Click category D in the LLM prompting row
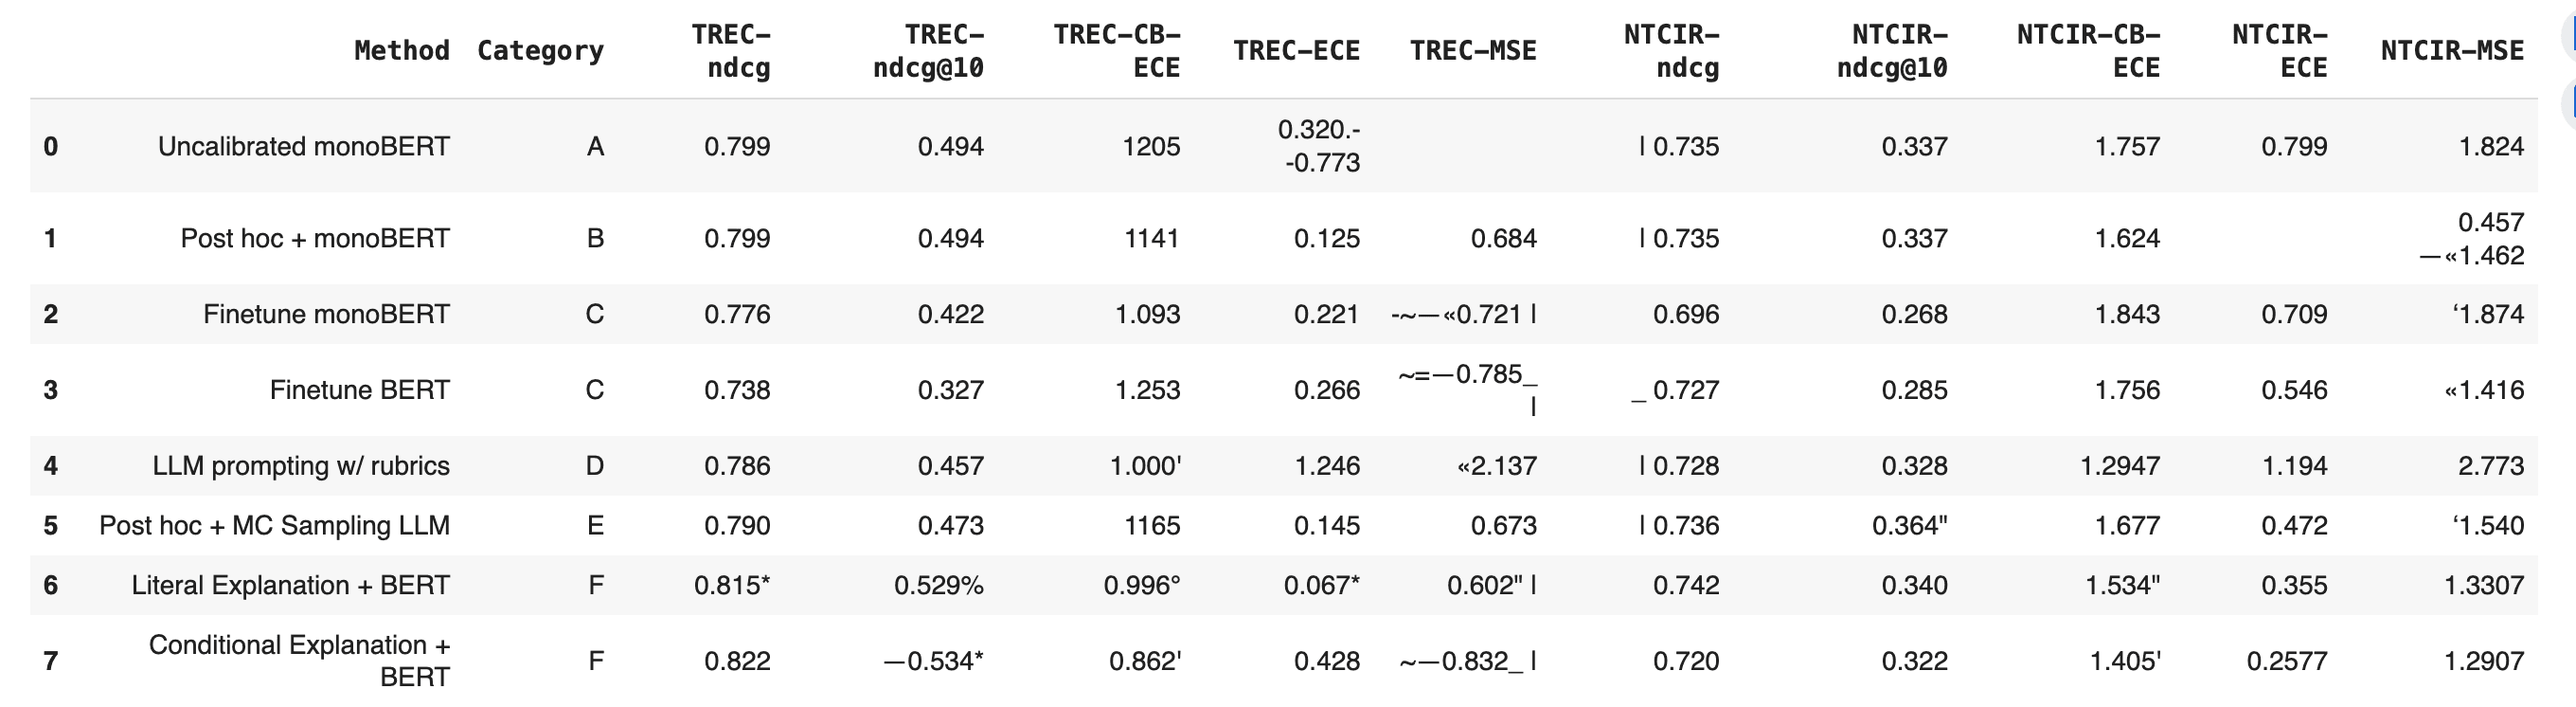 (594, 465)
